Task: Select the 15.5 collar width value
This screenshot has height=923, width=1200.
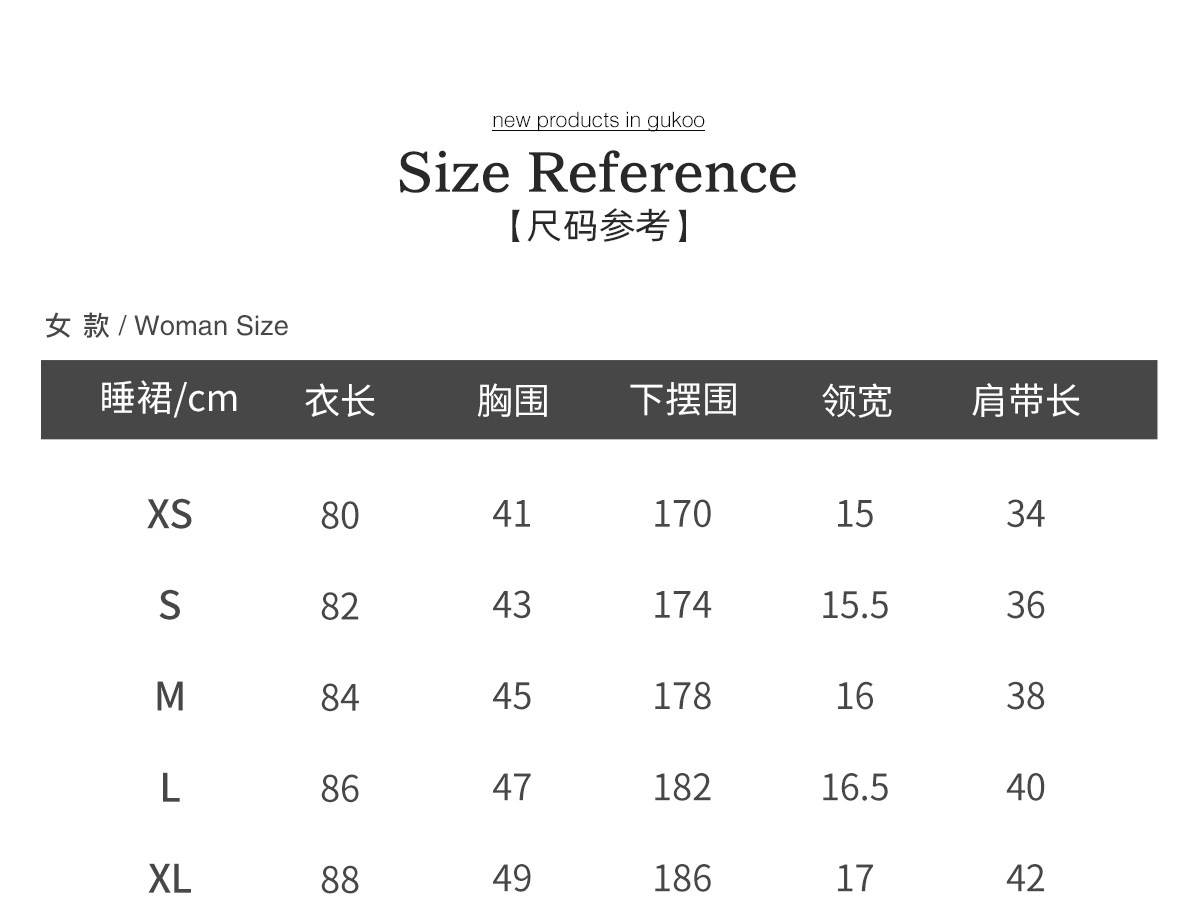Action: [x=854, y=605]
